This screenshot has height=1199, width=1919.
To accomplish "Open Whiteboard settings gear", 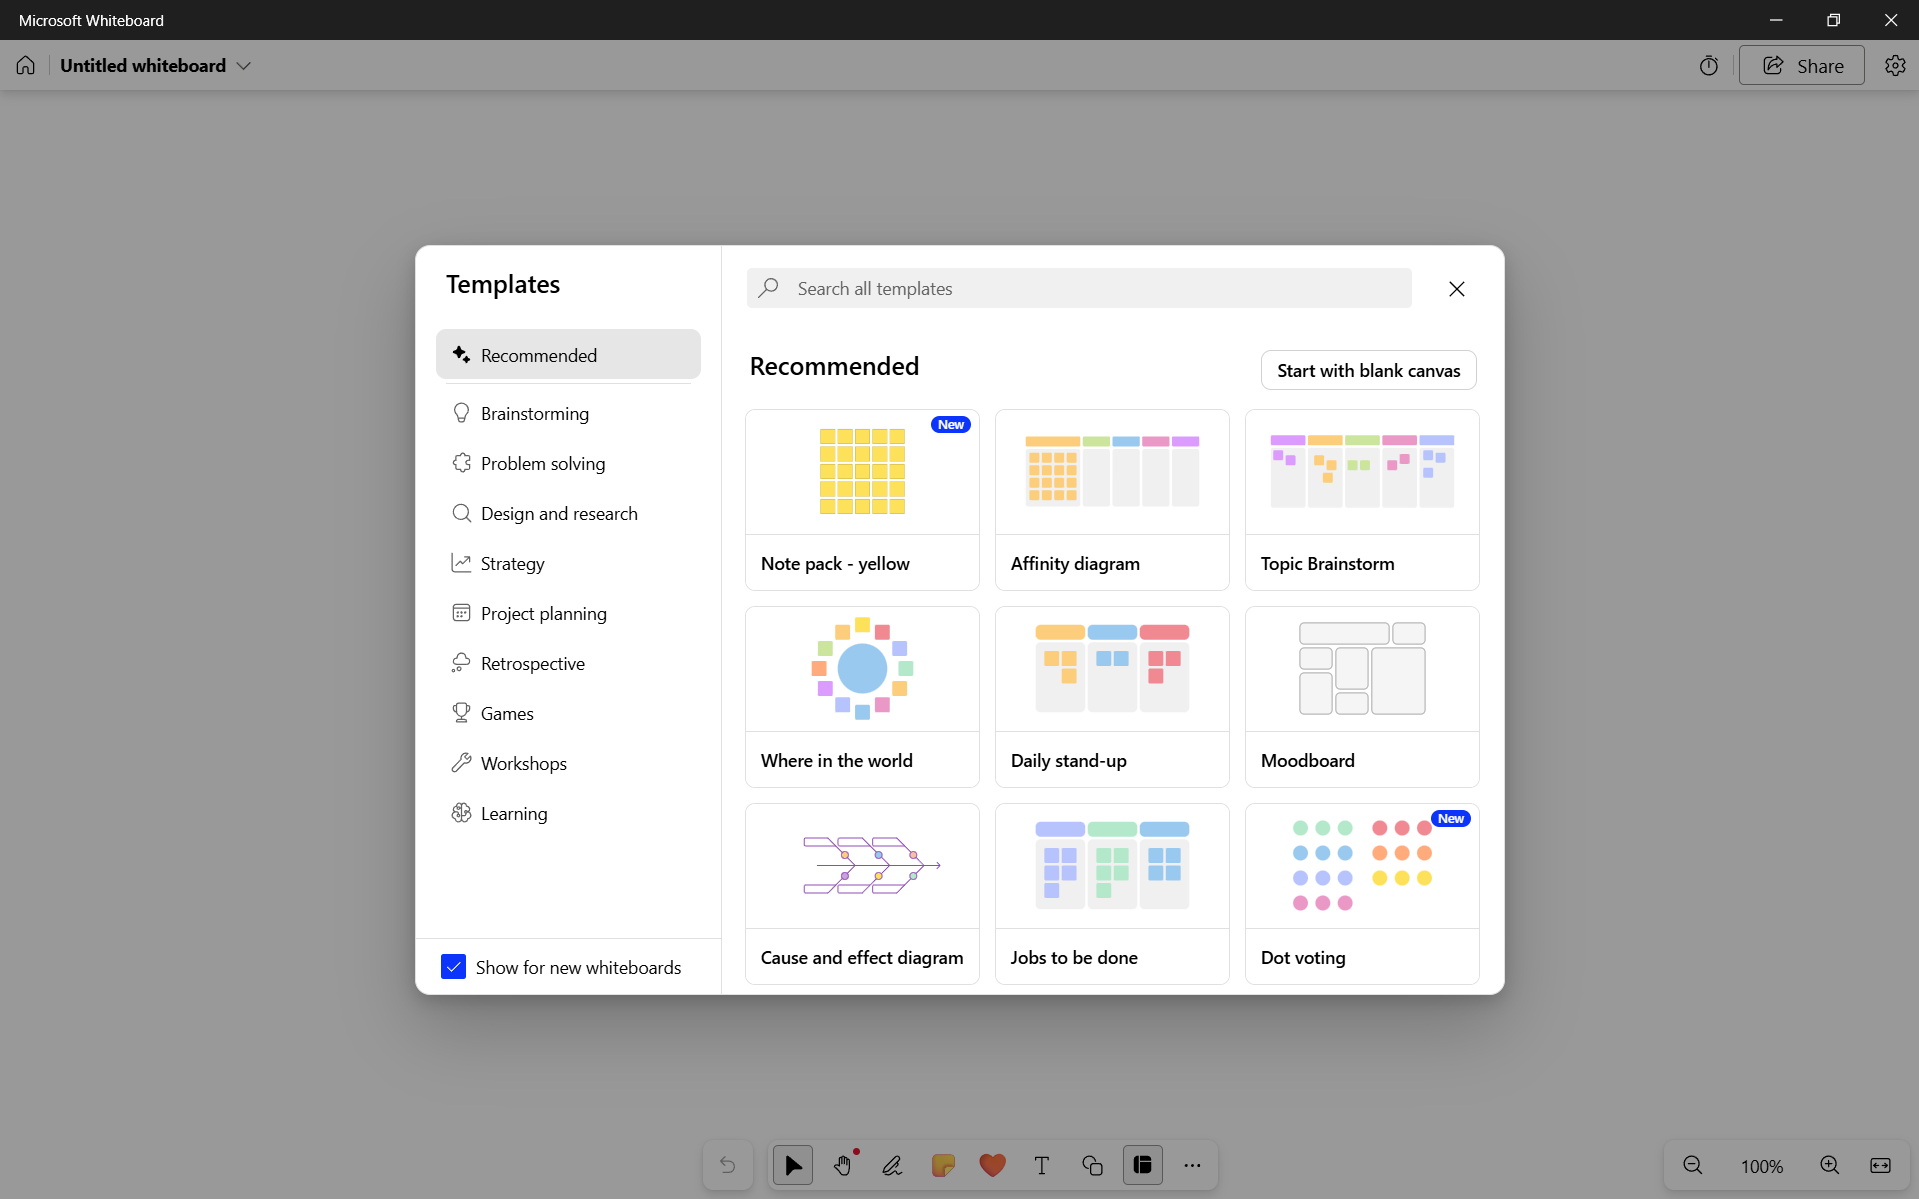I will point(1895,66).
